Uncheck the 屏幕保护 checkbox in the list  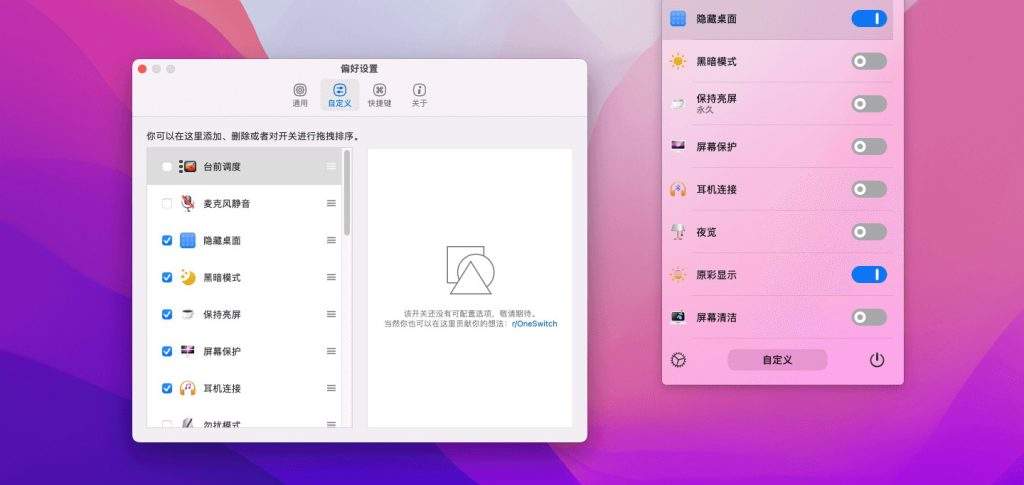click(x=166, y=351)
